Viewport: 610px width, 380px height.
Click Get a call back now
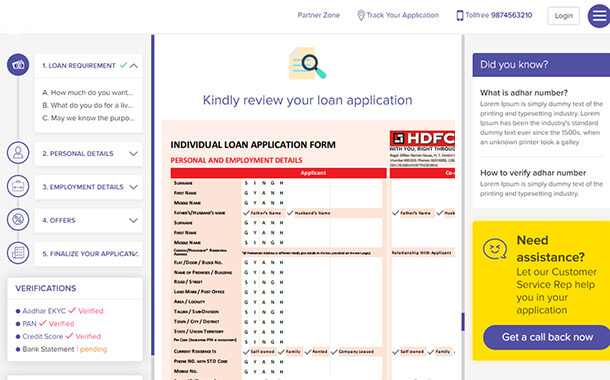[x=547, y=337]
